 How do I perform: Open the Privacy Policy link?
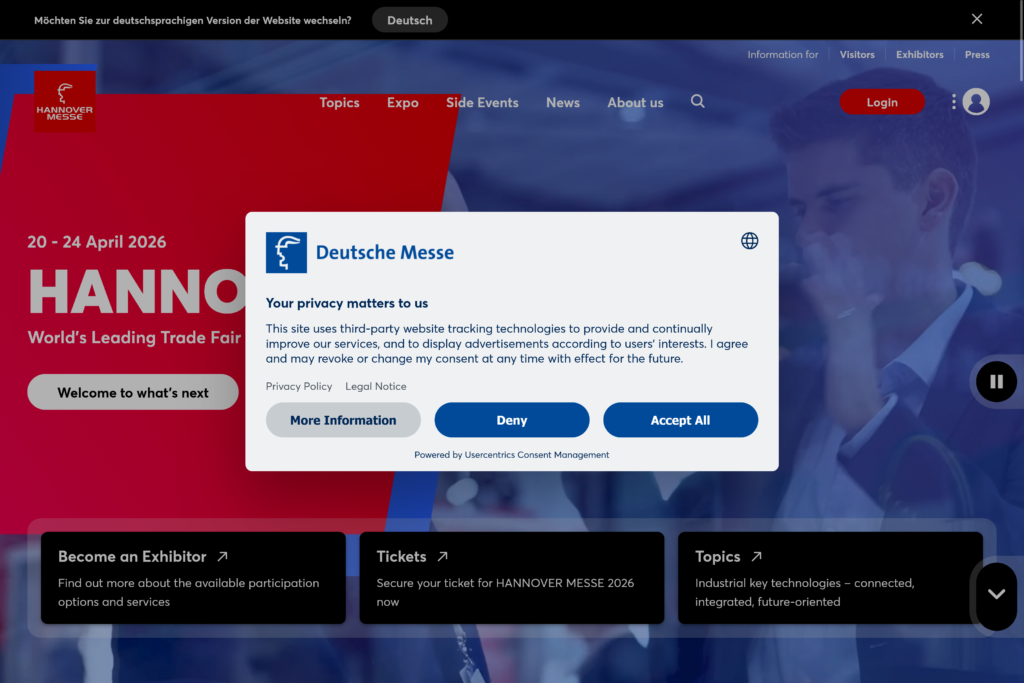pos(299,386)
